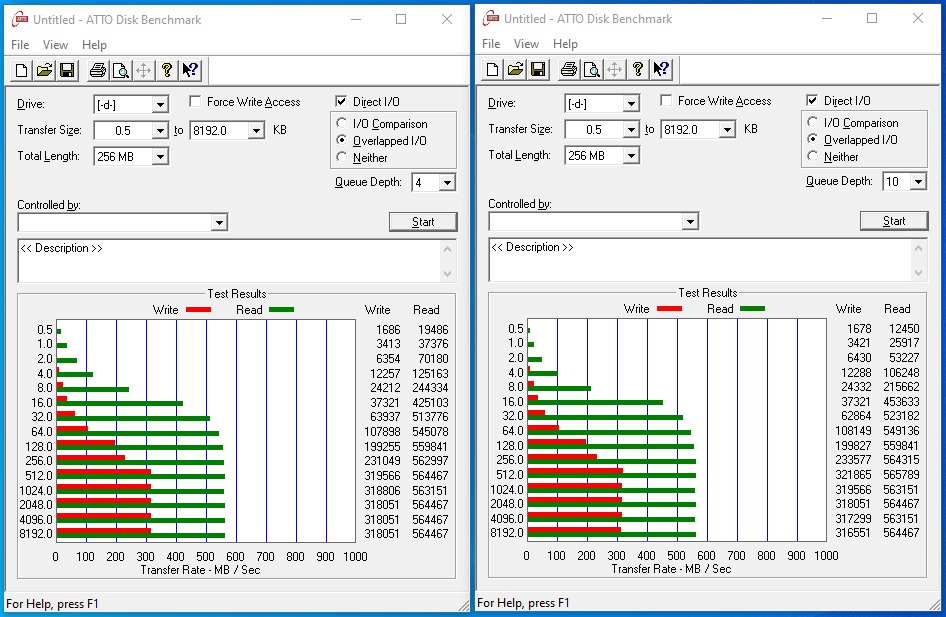Click Open folder icon in left window toolbar
This screenshot has height=617, width=946.
pos(44,71)
